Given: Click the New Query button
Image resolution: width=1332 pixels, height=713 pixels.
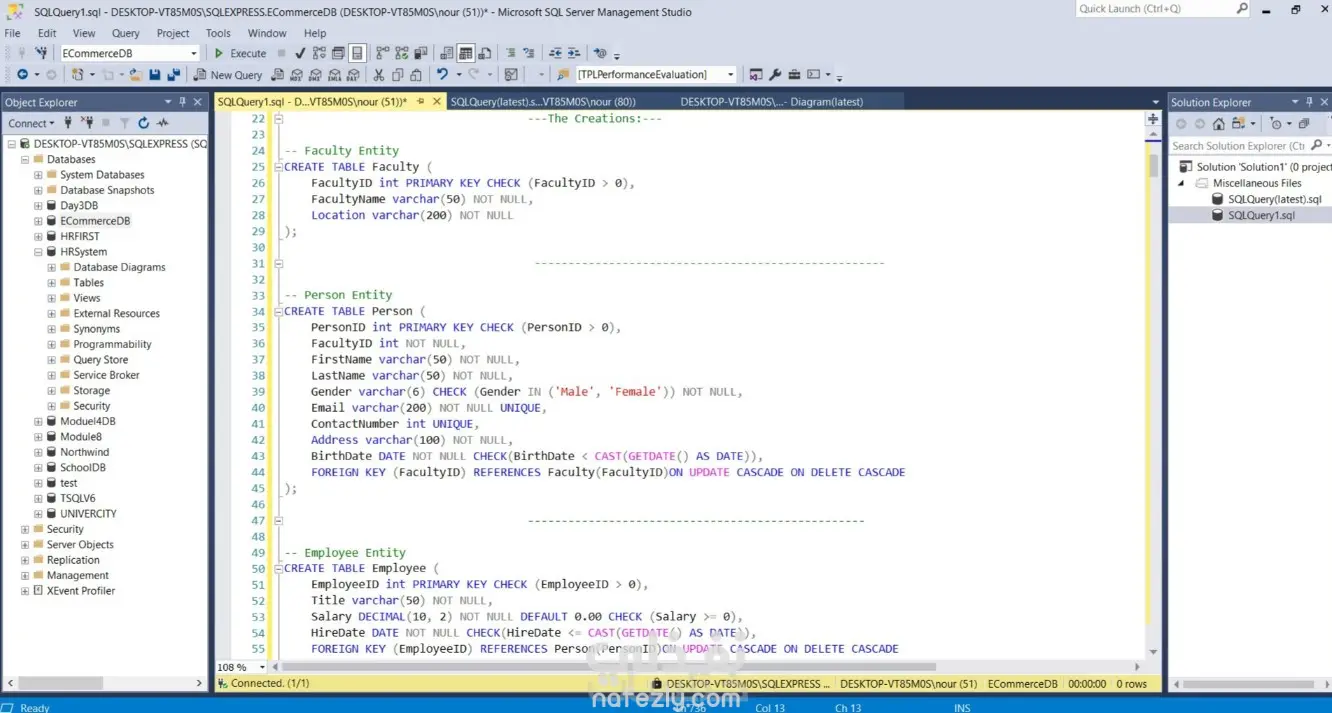Looking at the screenshot, I should [229, 75].
